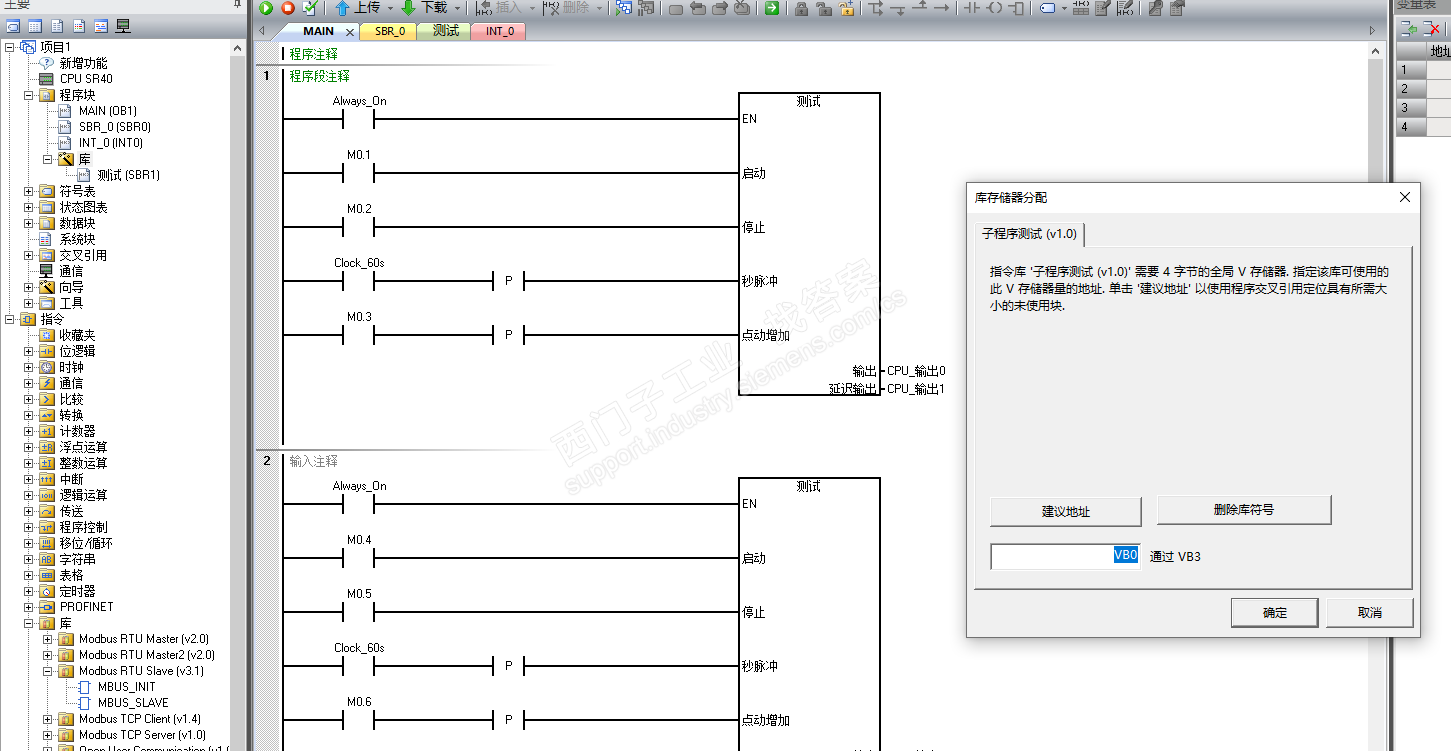Select SBR_0 (SBR0) in the project tree
Viewport: 1451px width, 751px height.
pos(115,127)
